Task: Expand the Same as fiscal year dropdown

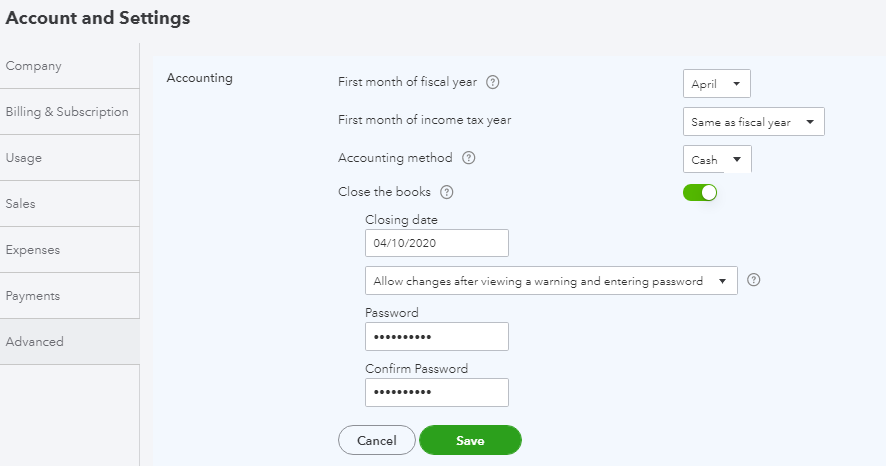Action: (x=753, y=122)
